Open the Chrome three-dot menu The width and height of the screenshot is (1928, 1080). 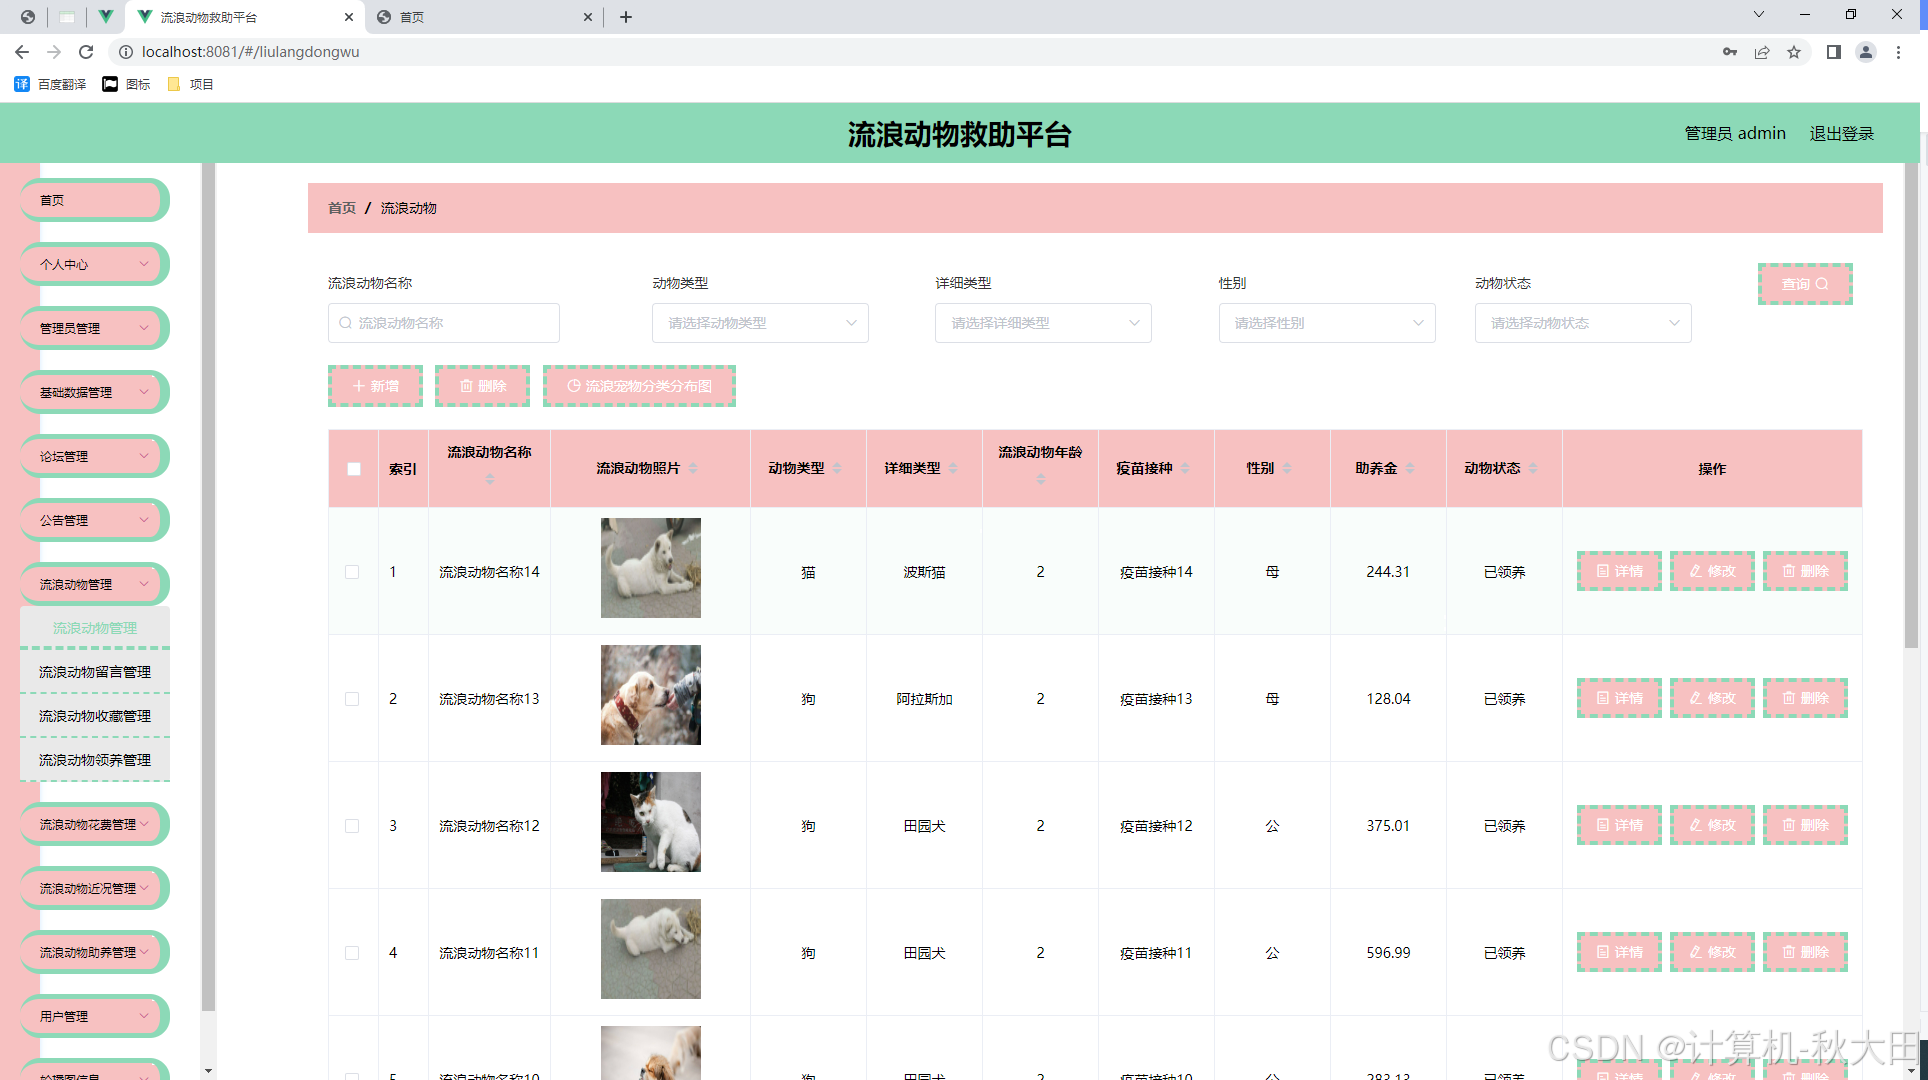click(1898, 52)
